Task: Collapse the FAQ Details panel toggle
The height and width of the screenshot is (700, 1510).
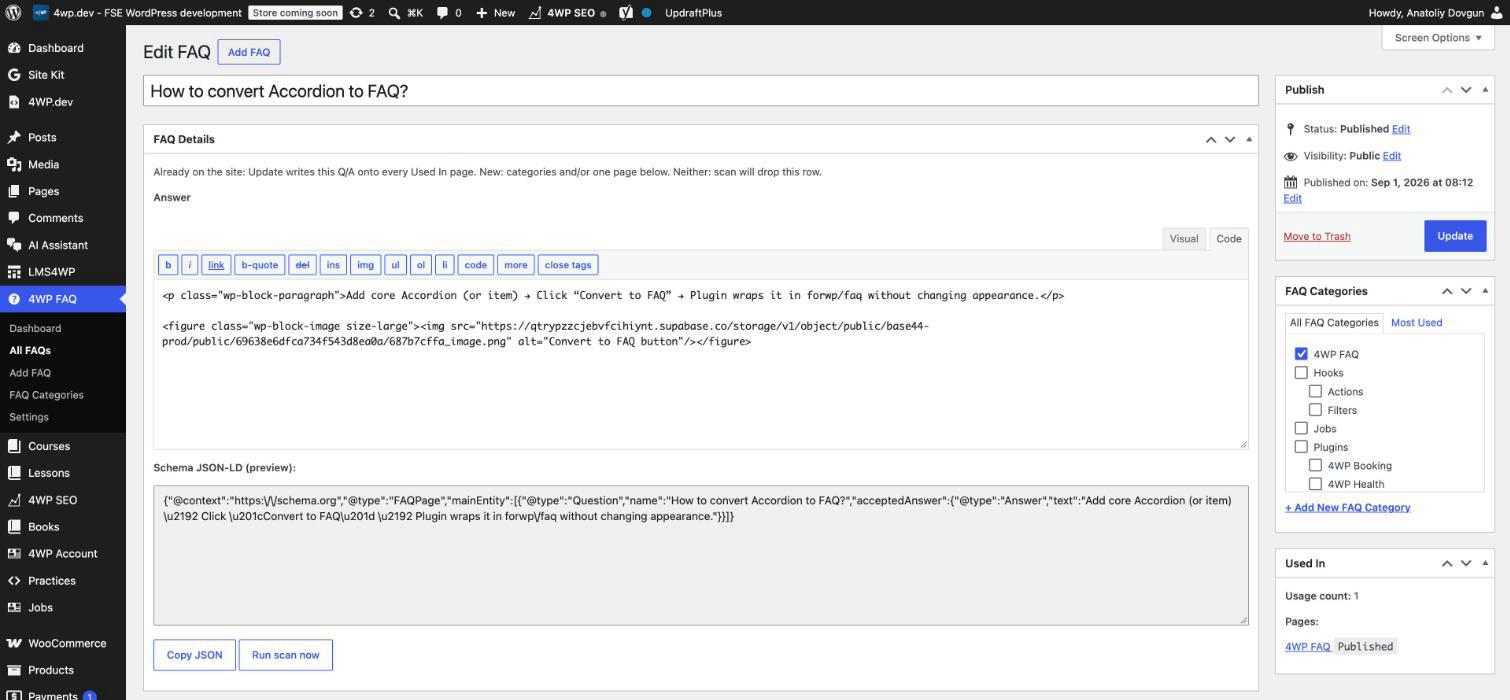Action: [x=1249, y=139]
